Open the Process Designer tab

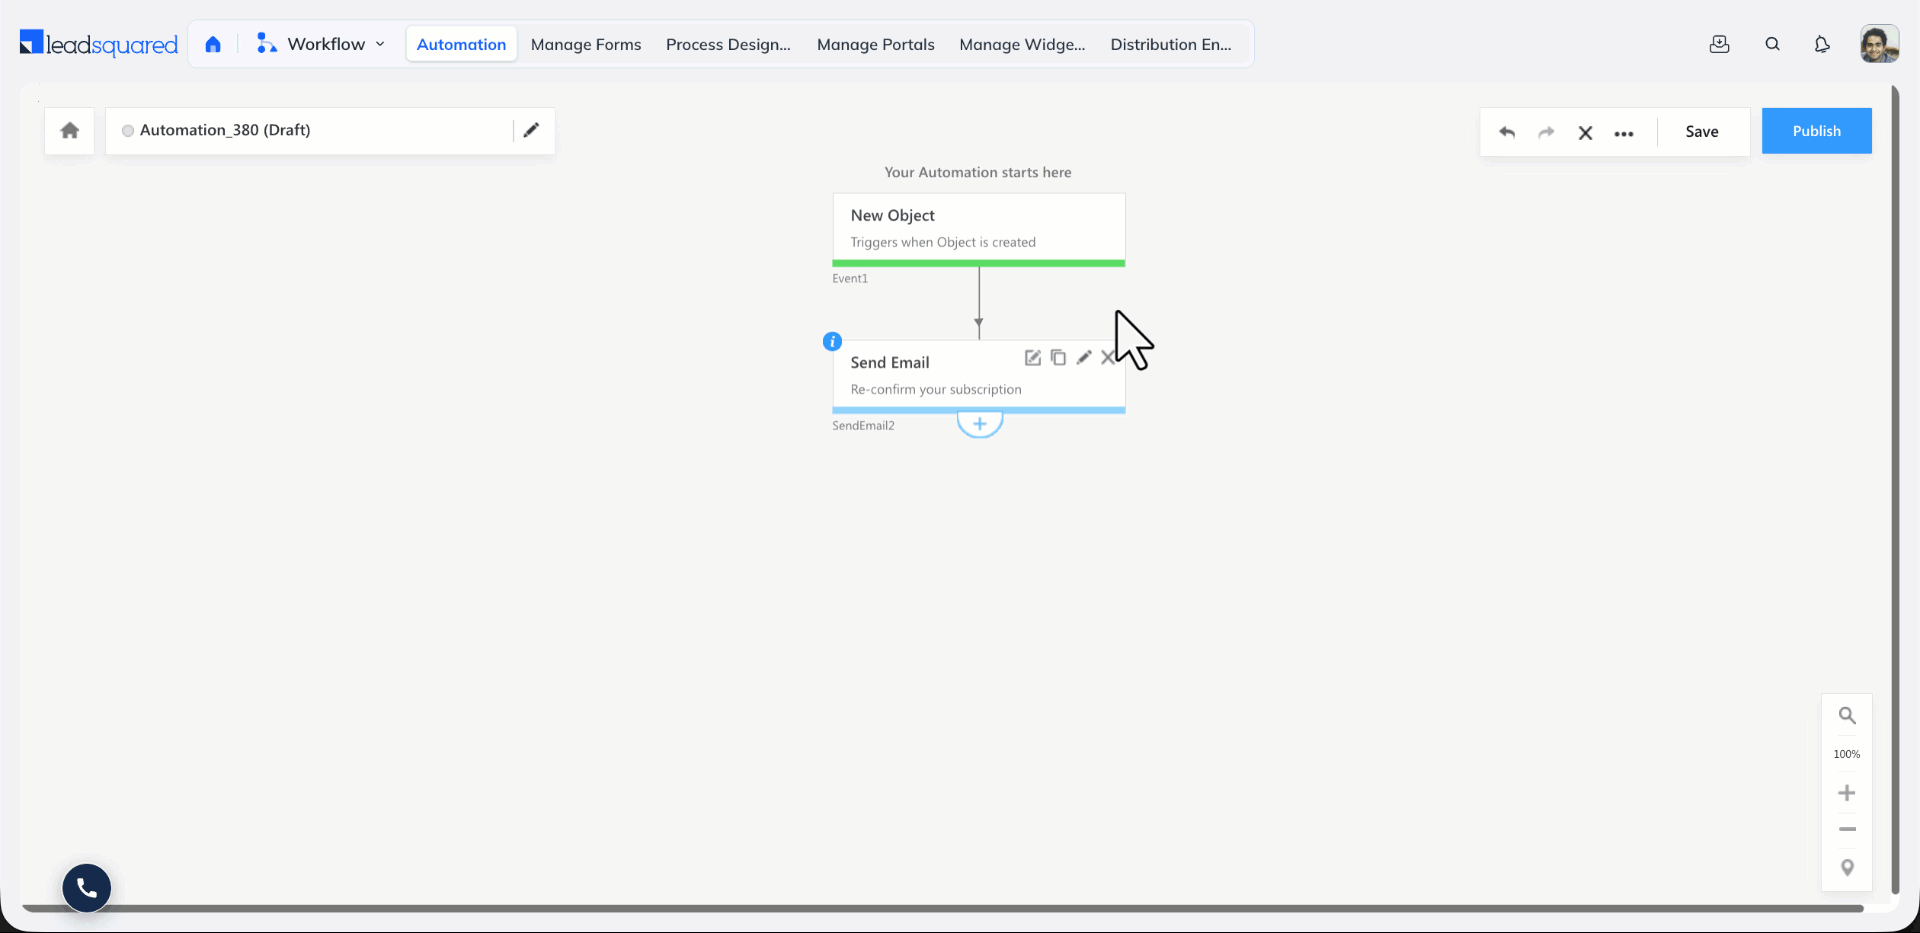(728, 44)
